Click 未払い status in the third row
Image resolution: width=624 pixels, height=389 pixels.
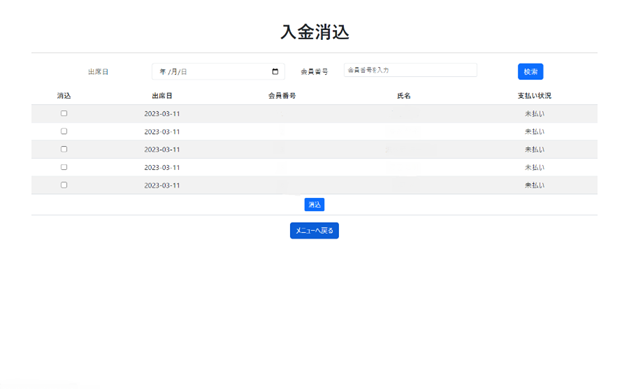point(534,150)
